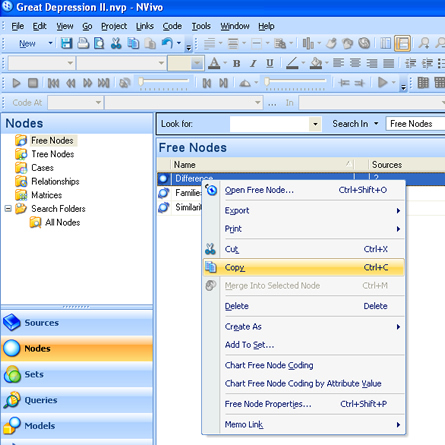Click the Print icon in toolbar
Viewport: 445px width, 445px height.
click(83, 44)
